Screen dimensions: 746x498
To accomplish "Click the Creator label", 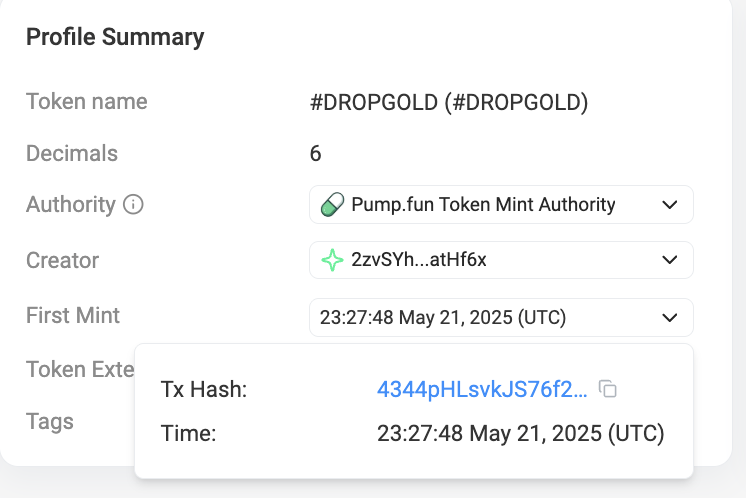I will point(62,260).
